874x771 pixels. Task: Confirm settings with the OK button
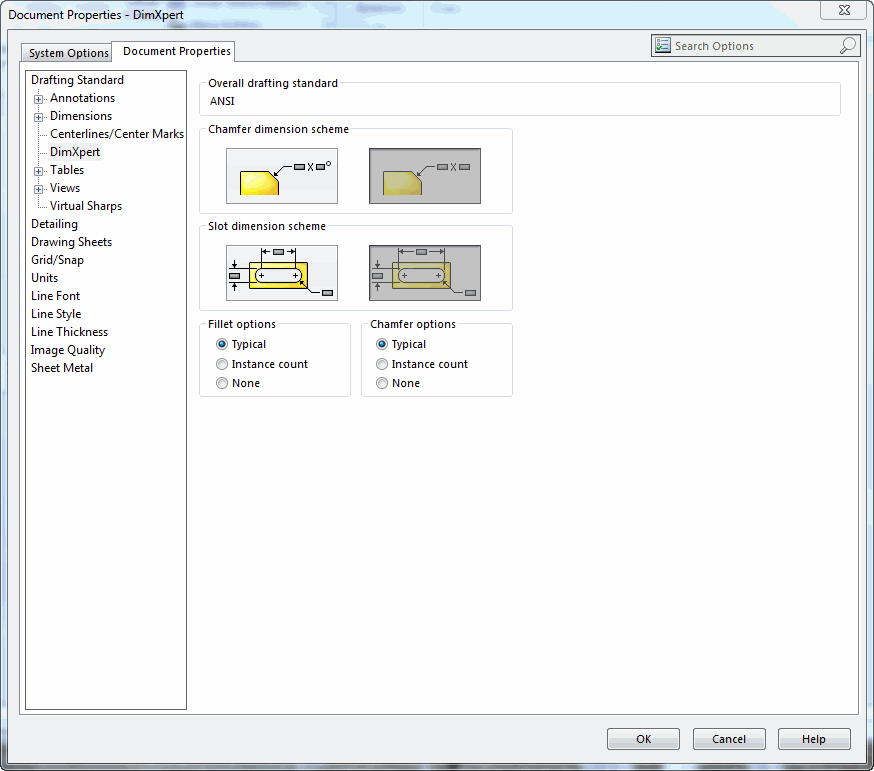[643, 739]
